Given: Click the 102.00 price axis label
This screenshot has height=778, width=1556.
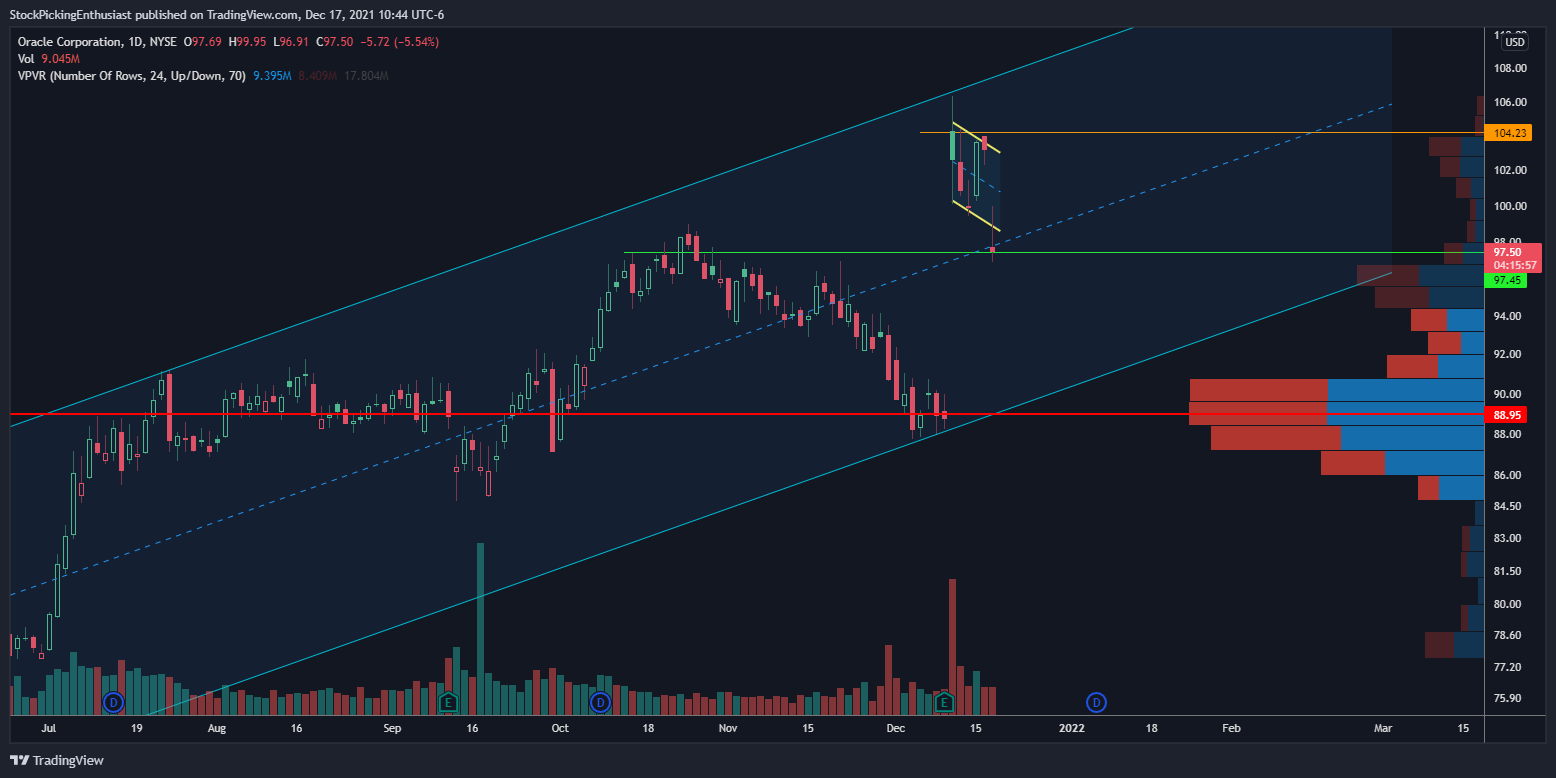Looking at the screenshot, I should [x=1510, y=170].
